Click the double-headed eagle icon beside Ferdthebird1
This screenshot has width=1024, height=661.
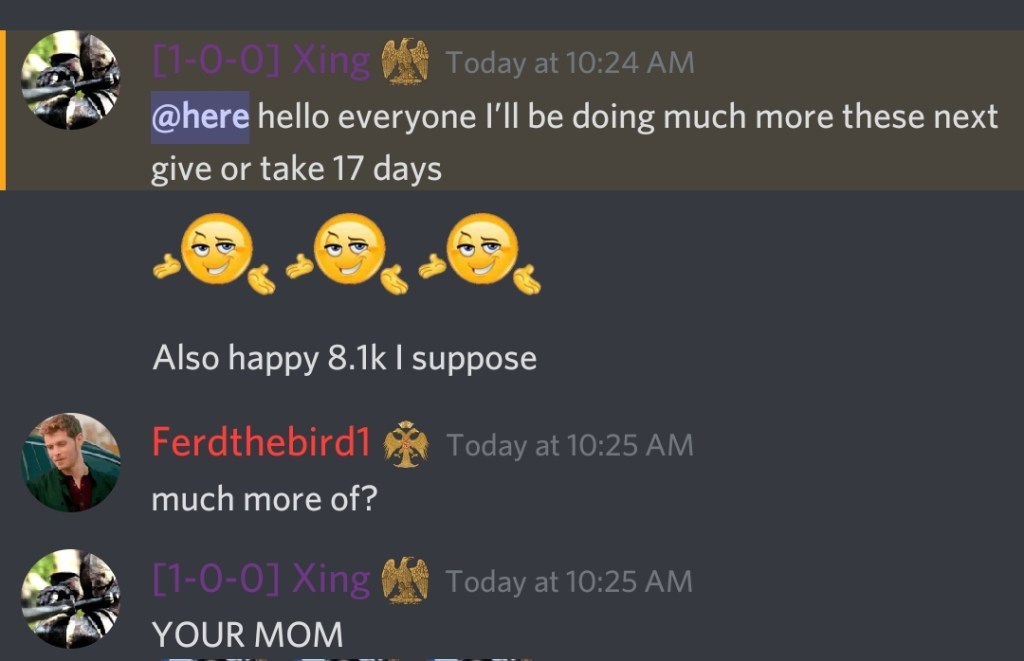[406, 444]
